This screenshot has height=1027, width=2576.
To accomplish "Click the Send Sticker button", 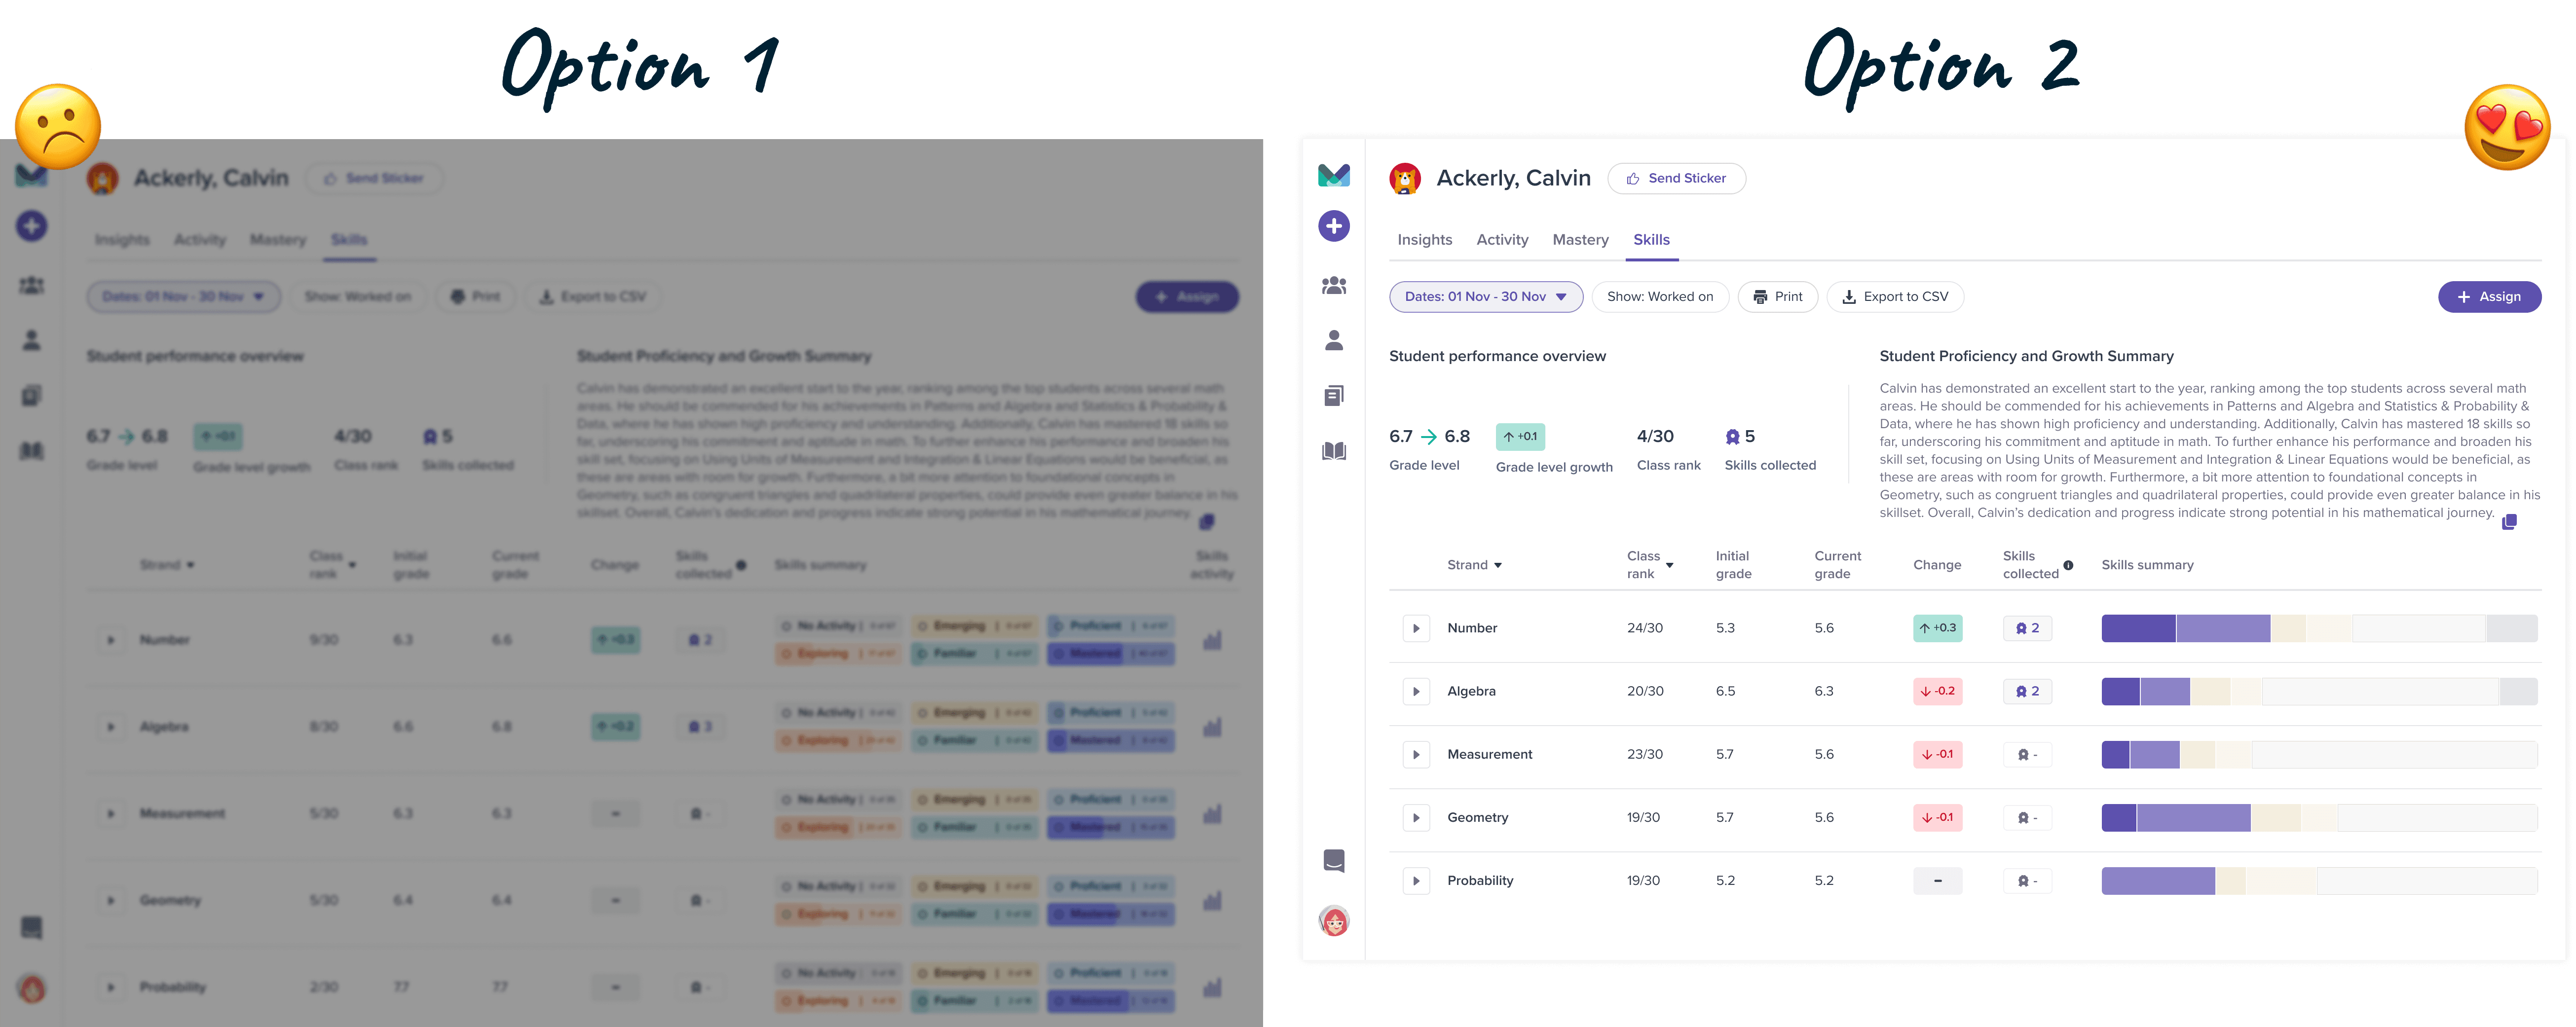I will pos(1676,179).
